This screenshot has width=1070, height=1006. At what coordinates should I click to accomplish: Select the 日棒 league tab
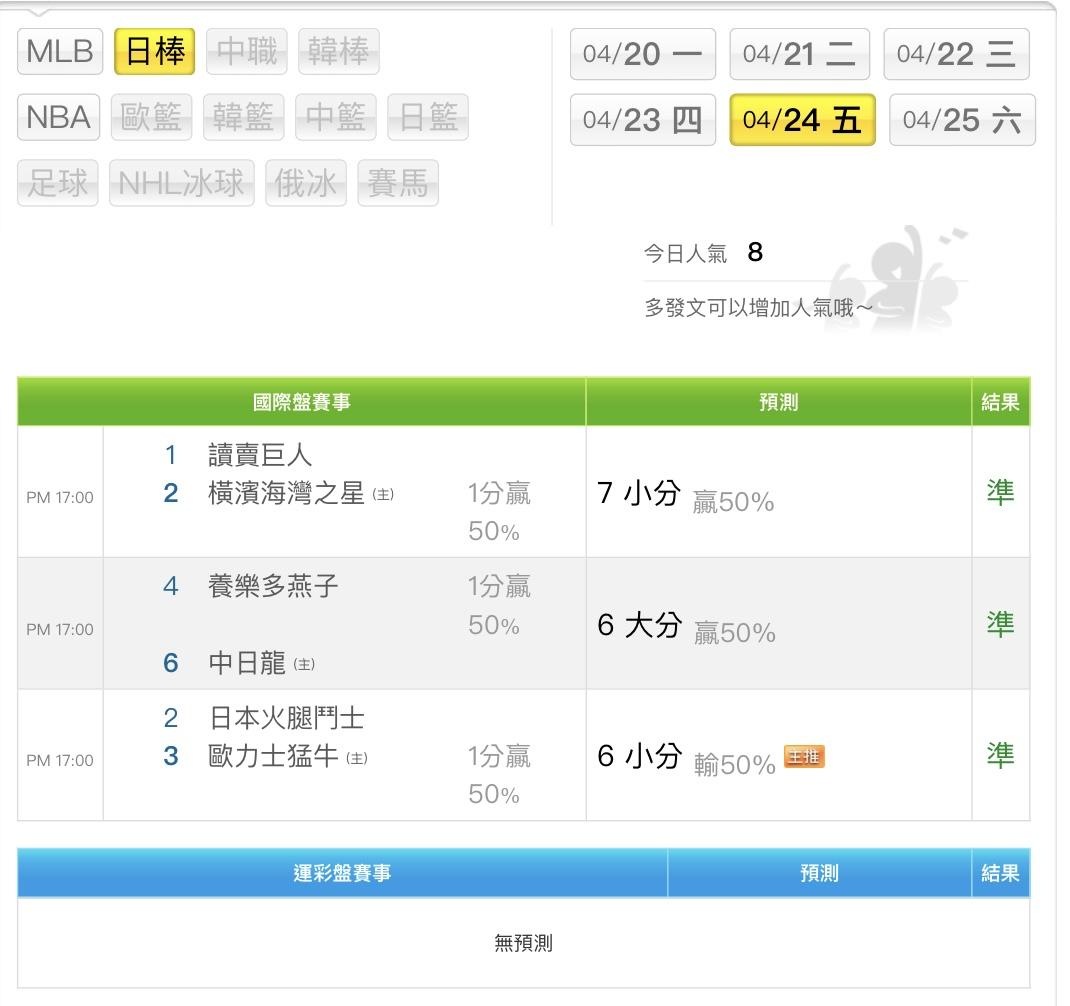click(155, 52)
